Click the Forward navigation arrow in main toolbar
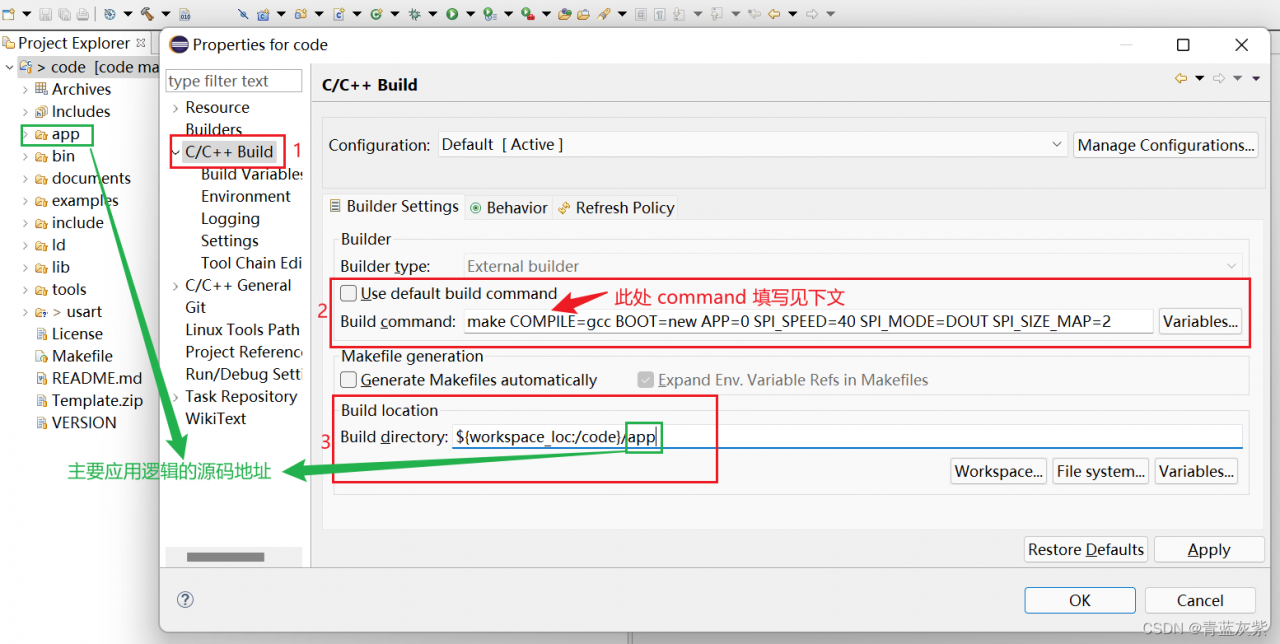Screen dimensions: 1280x644 (x=811, y=14)
